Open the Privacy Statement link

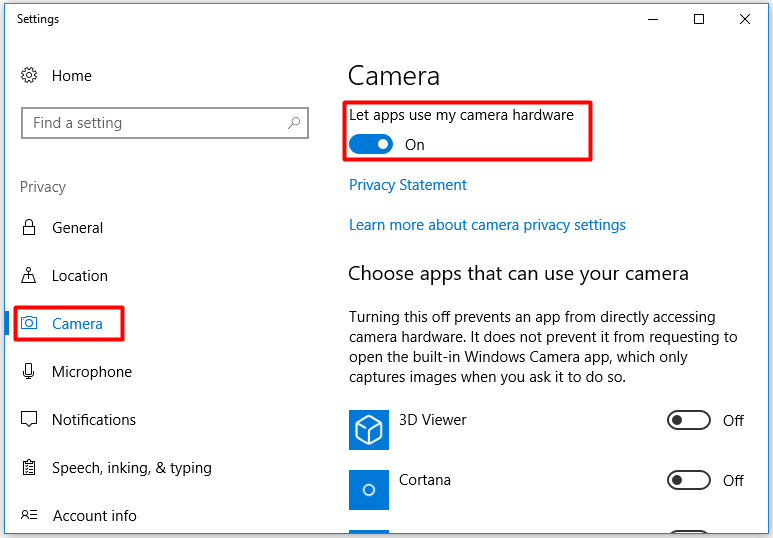pos(408,185)
